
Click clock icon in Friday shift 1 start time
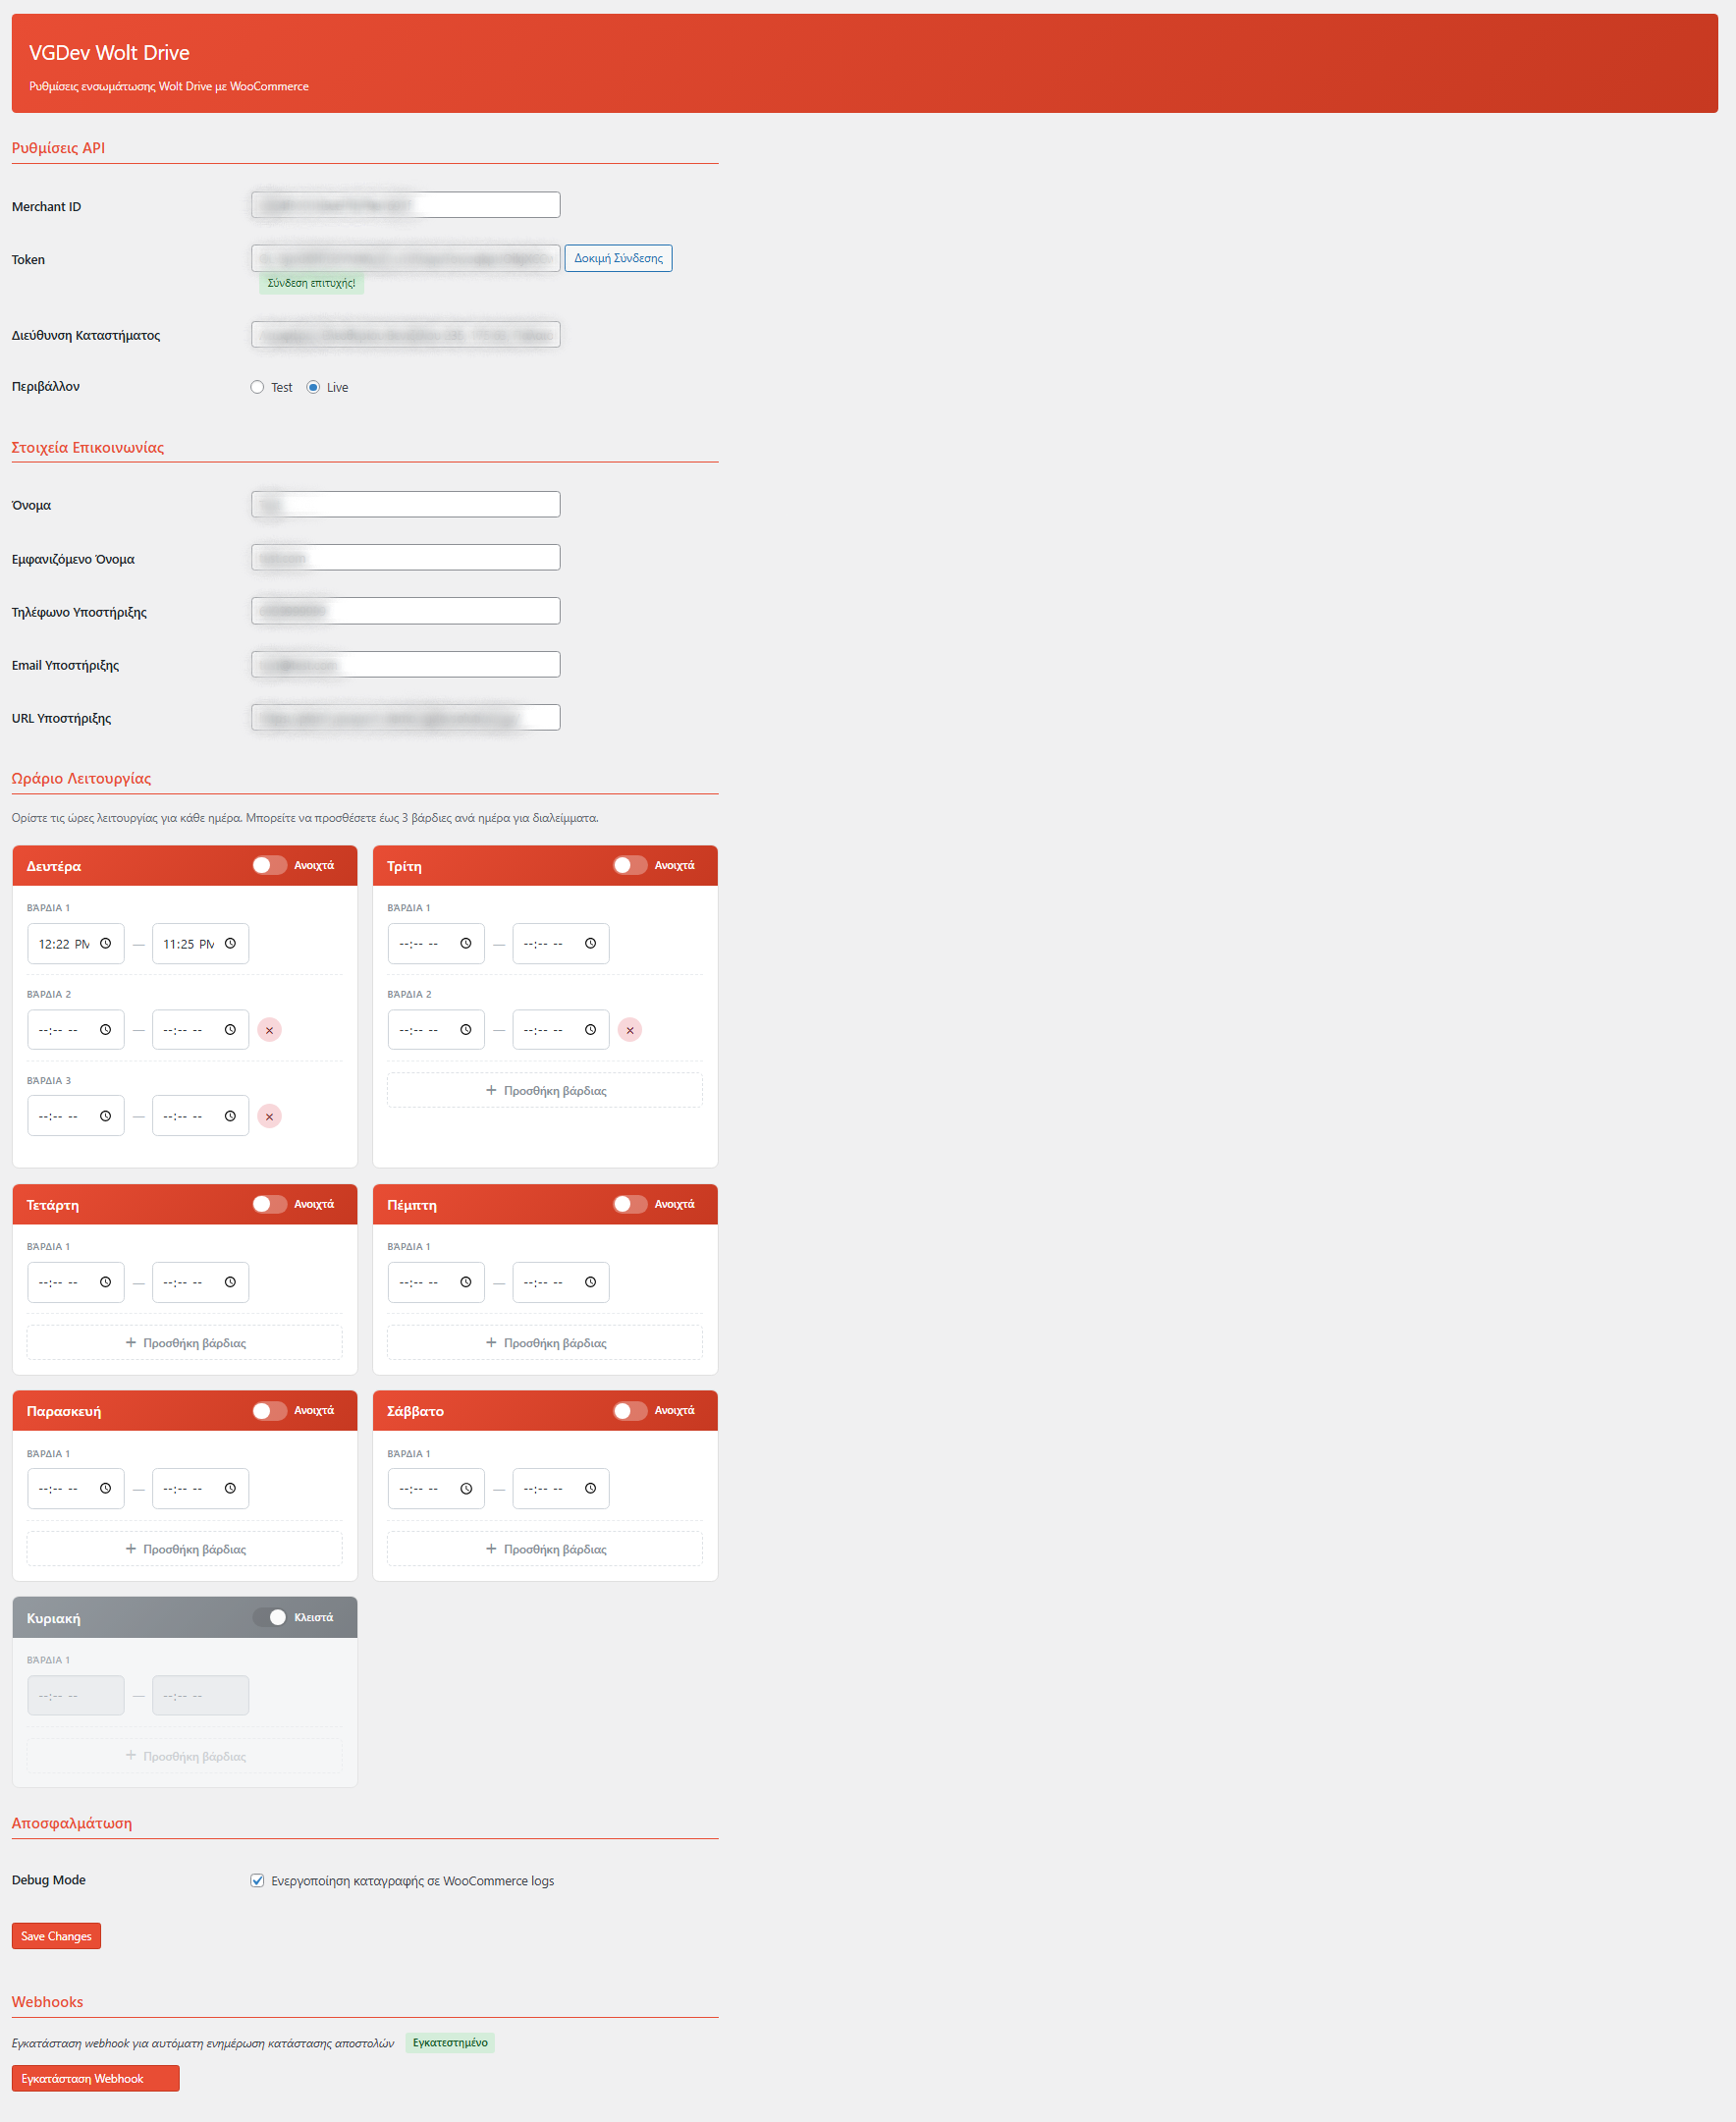click(x=105, y=1488)
